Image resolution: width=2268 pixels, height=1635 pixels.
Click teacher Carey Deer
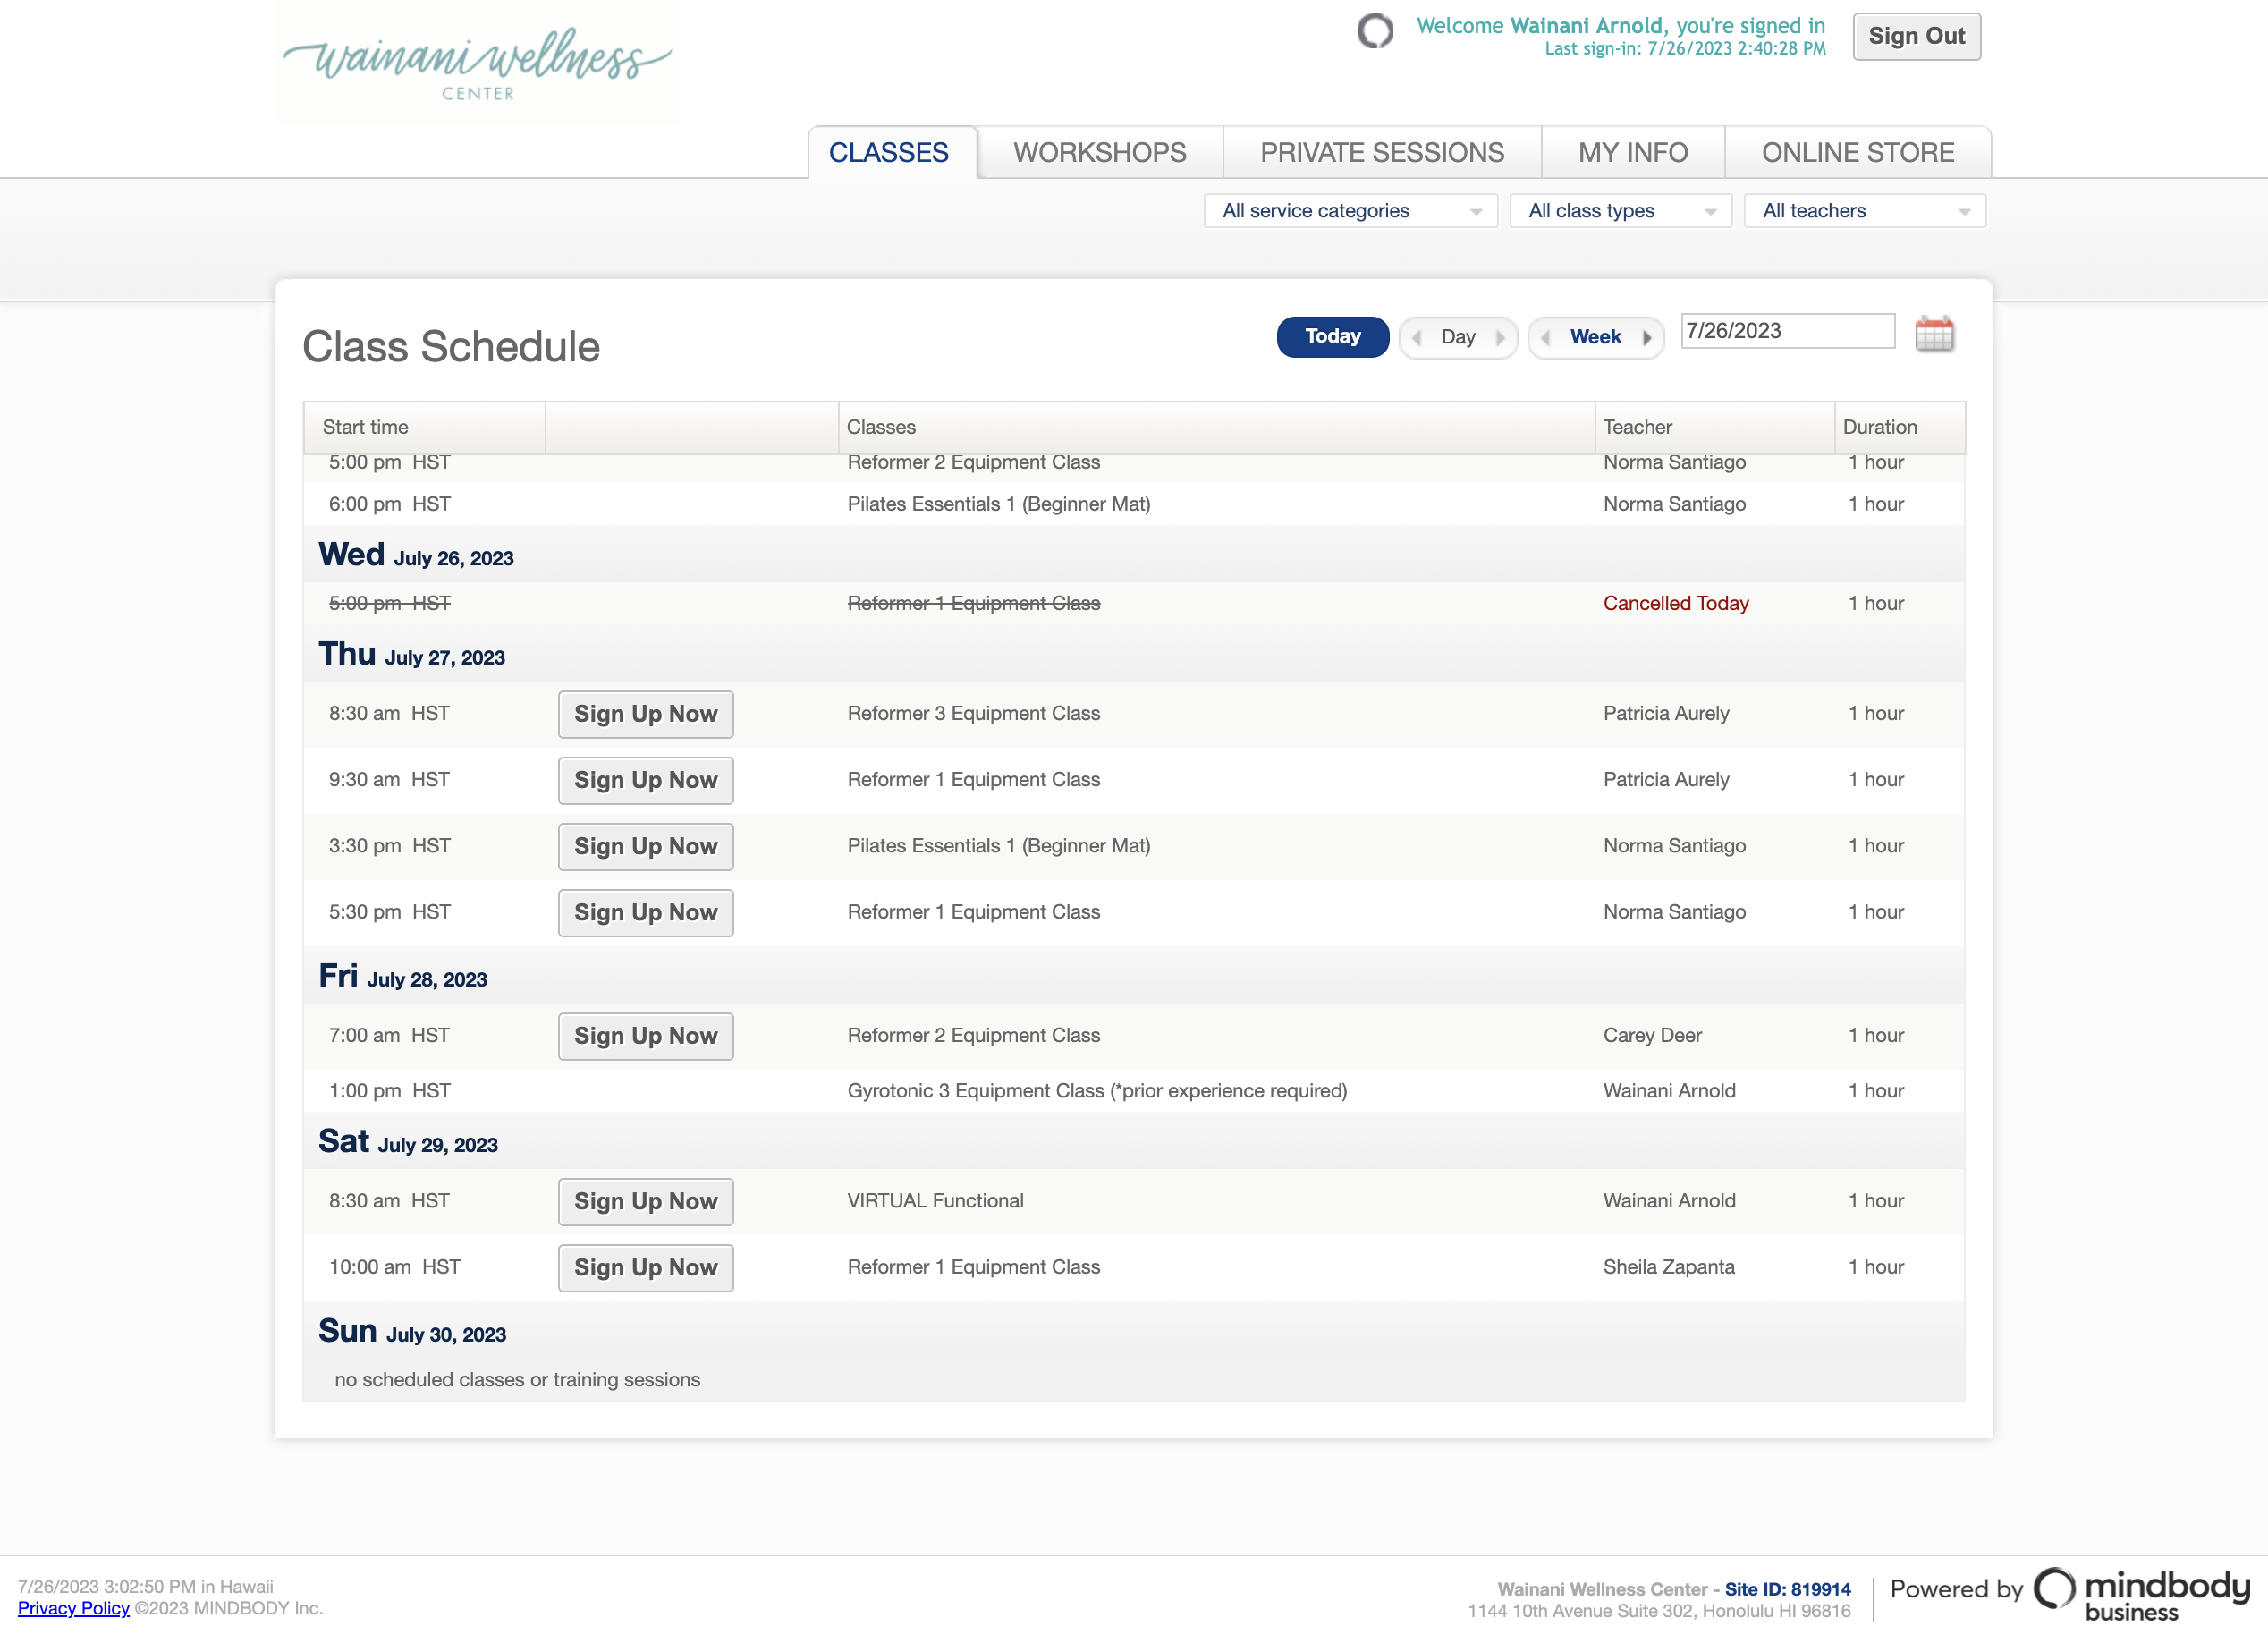[x=1652, y=1035]
